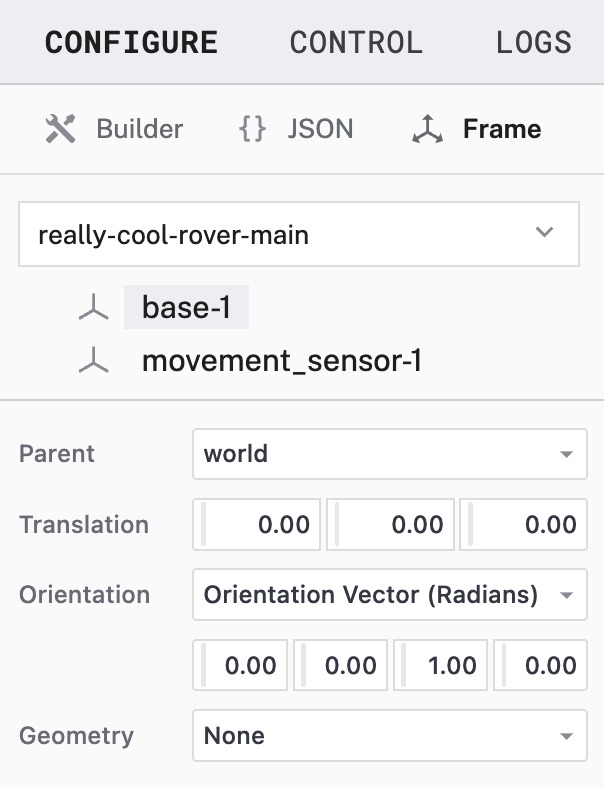This screenshot has width=604, height=788.
Task: Select base-1 in the frame tree
Action: (187, 308)
